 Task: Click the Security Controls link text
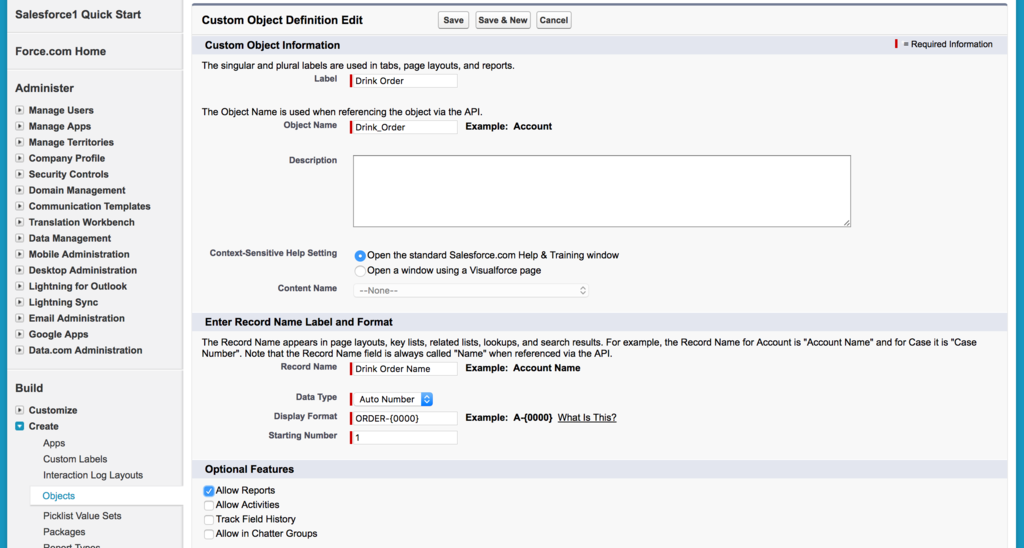tap(69, 174)
